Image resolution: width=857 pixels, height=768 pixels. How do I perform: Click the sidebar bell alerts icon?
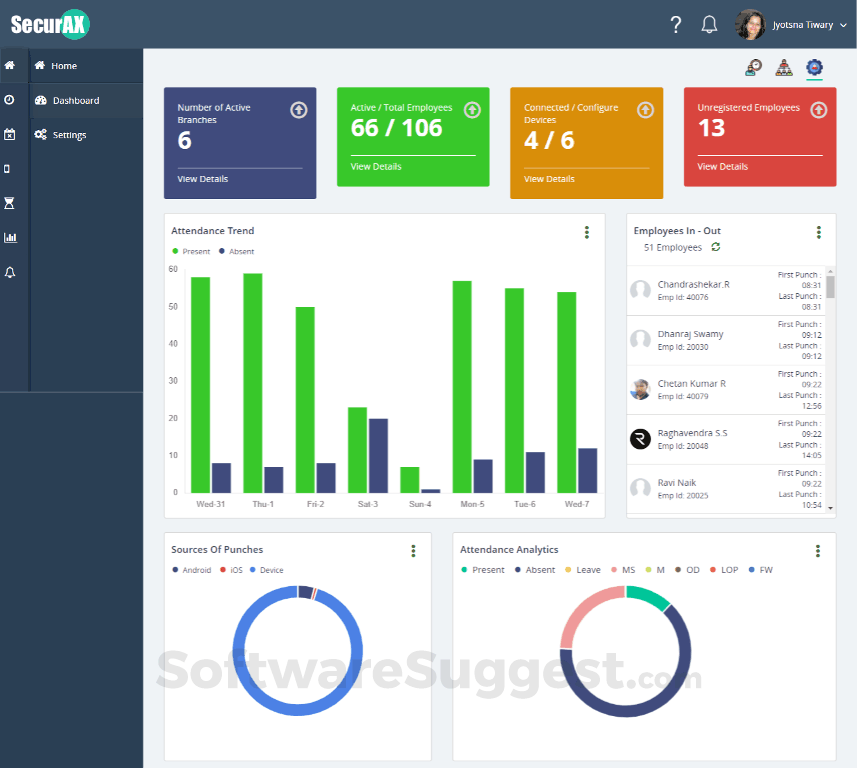click(10, 272)
